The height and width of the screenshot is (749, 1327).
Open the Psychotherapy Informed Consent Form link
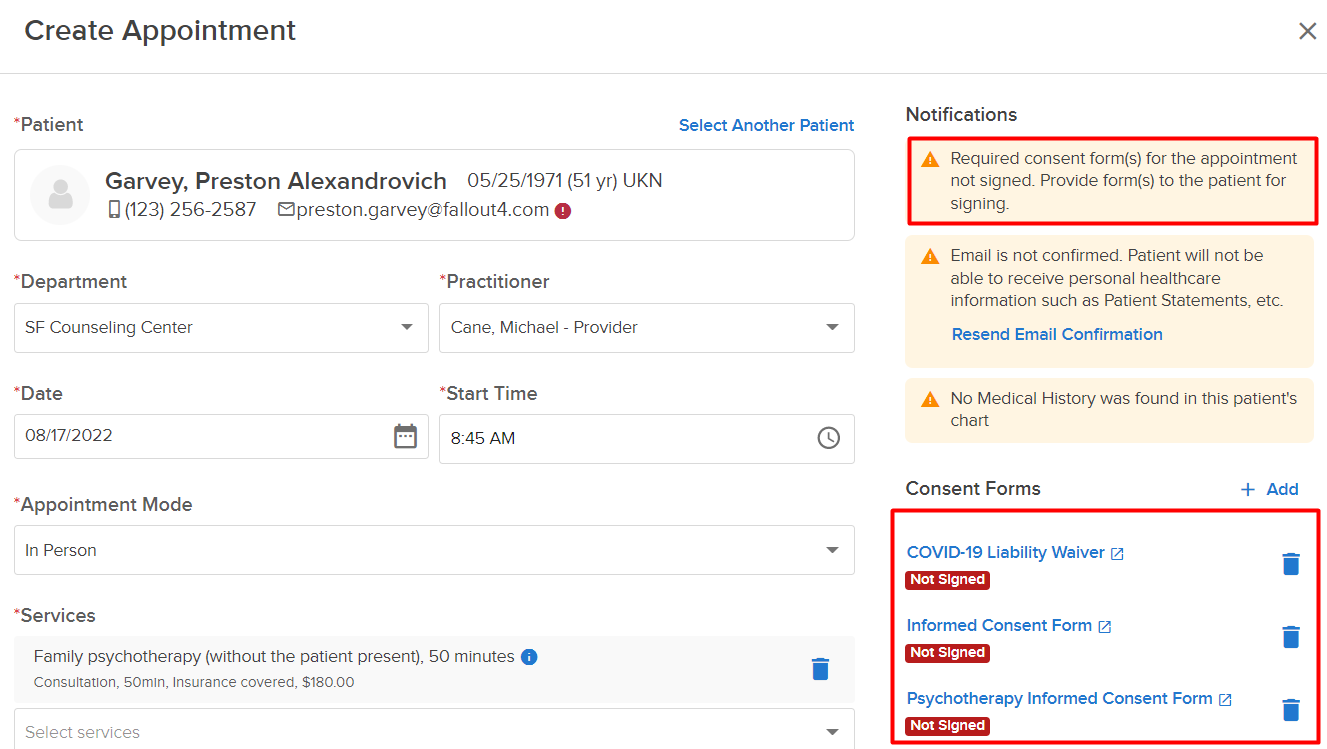[1059, 698]
